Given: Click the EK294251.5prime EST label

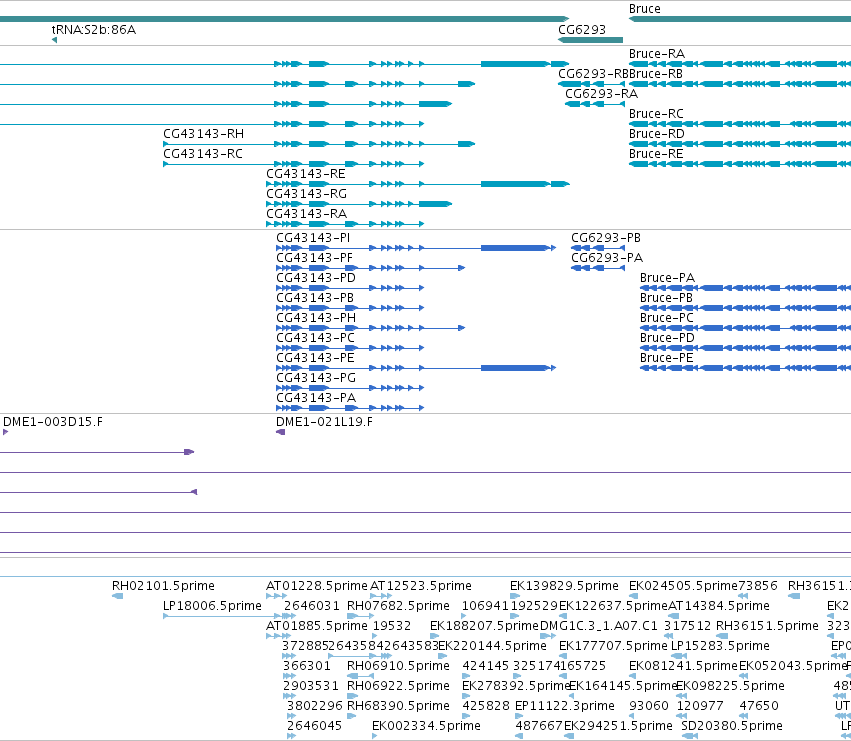Looking at the screenshot, I should 618,726.
